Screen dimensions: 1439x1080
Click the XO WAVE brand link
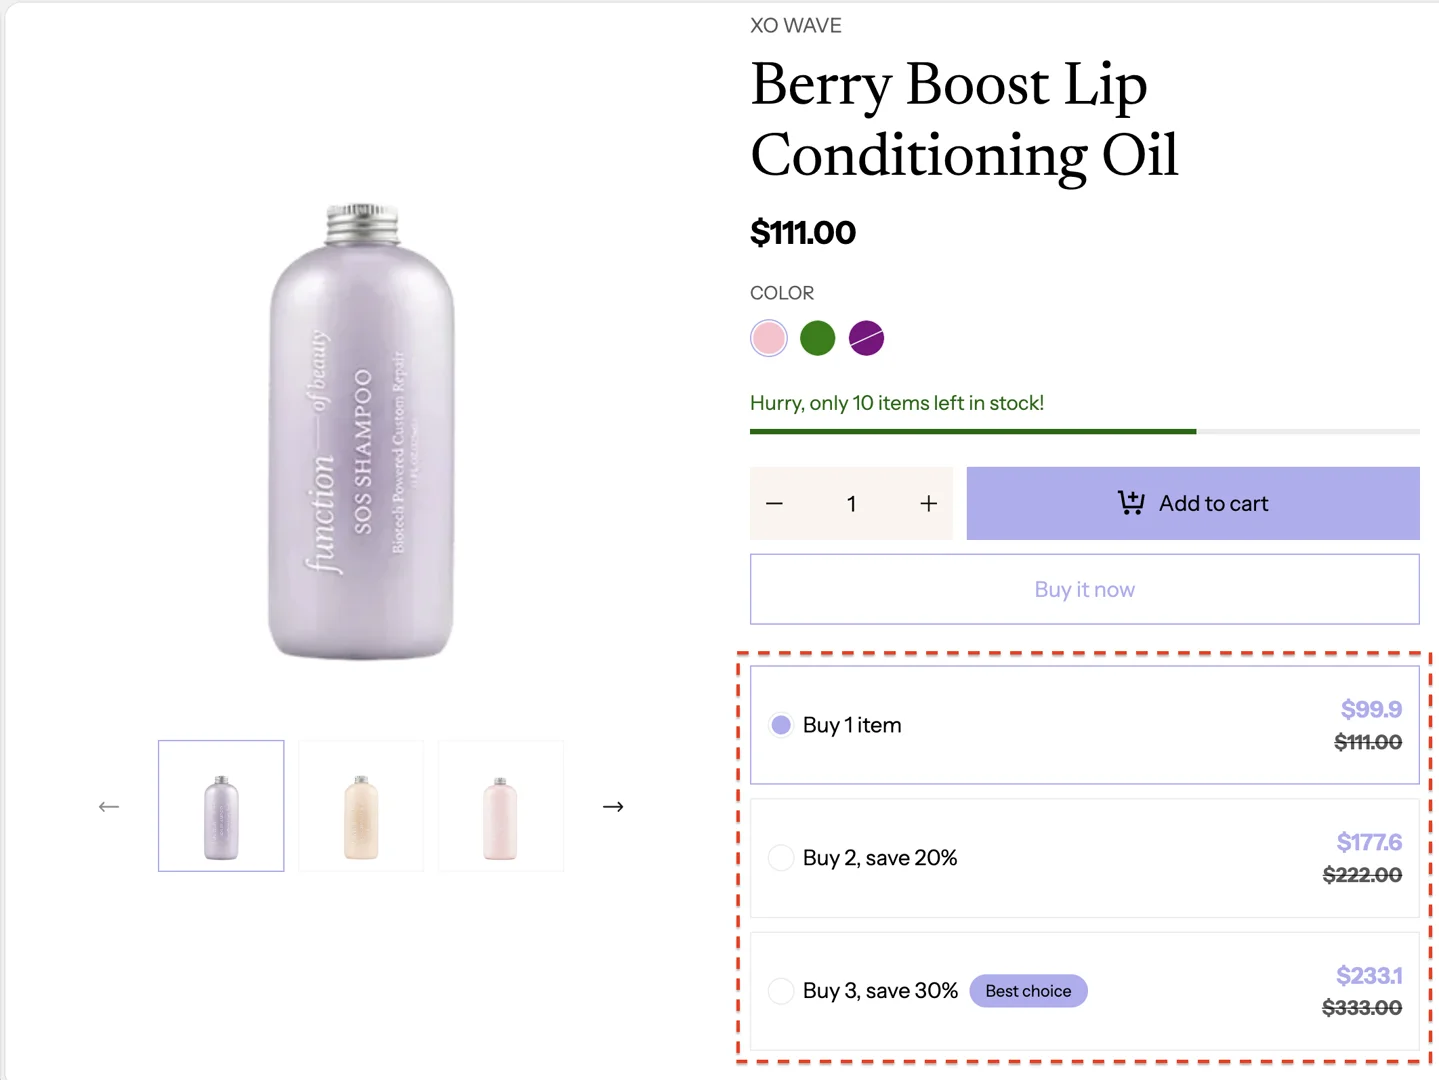796,26
